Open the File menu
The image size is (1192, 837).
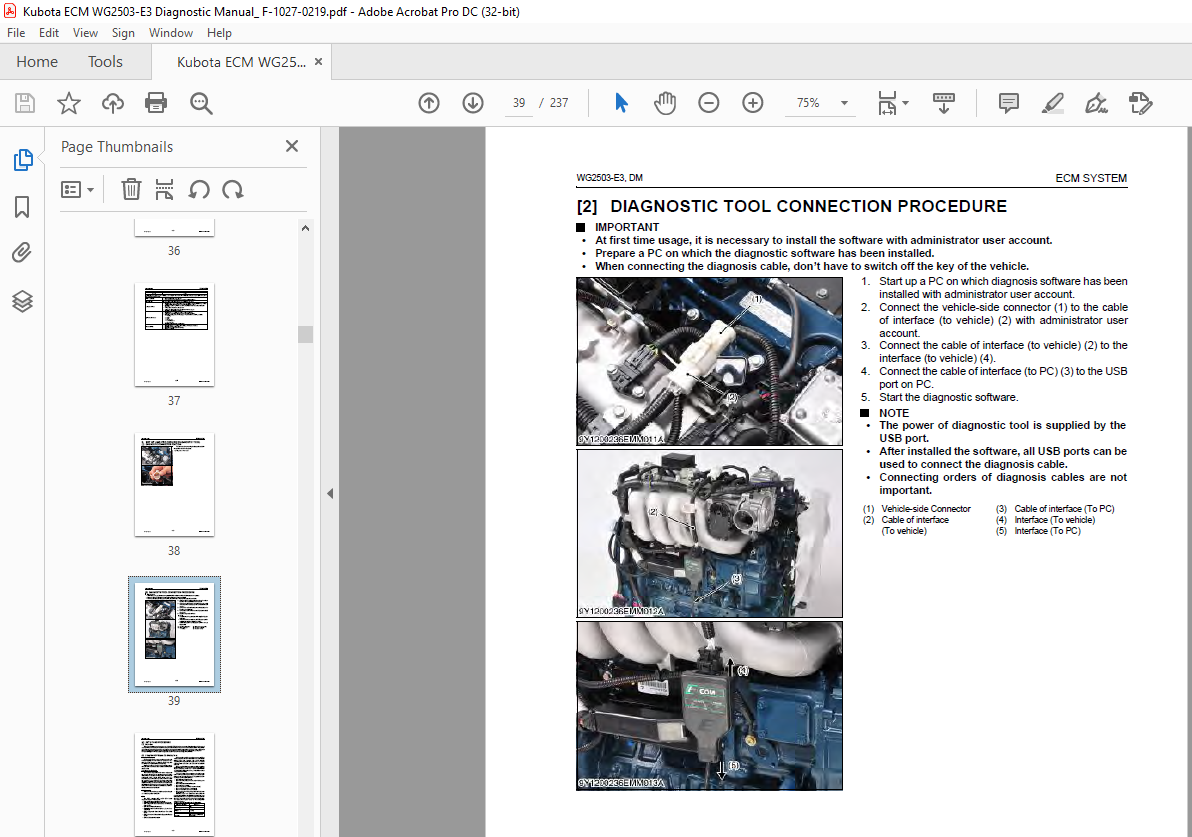click(x=16, y=33)
